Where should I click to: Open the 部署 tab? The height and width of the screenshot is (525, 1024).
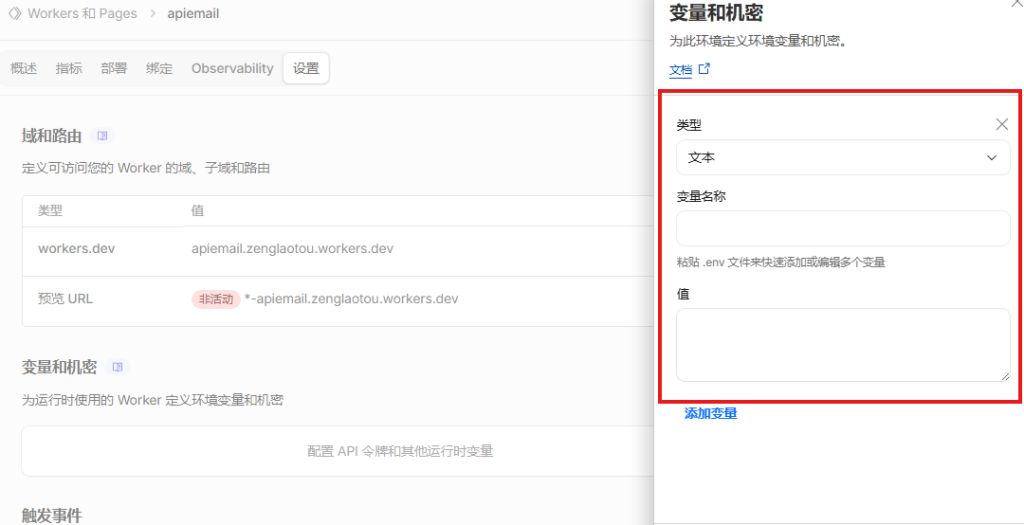pos(114,69)
